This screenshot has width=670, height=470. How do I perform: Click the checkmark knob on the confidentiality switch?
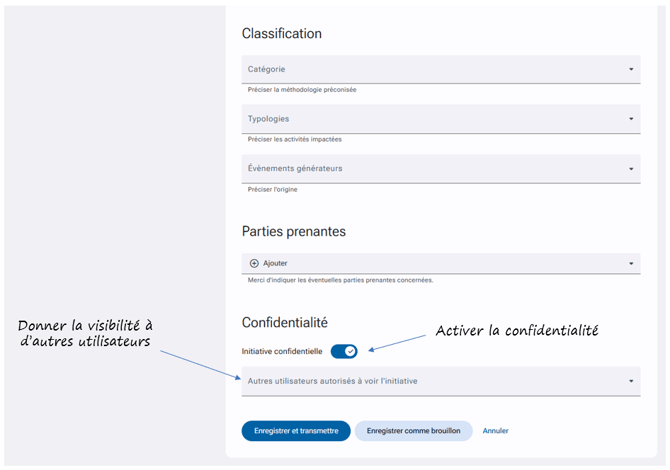click(x=350, y=351)
